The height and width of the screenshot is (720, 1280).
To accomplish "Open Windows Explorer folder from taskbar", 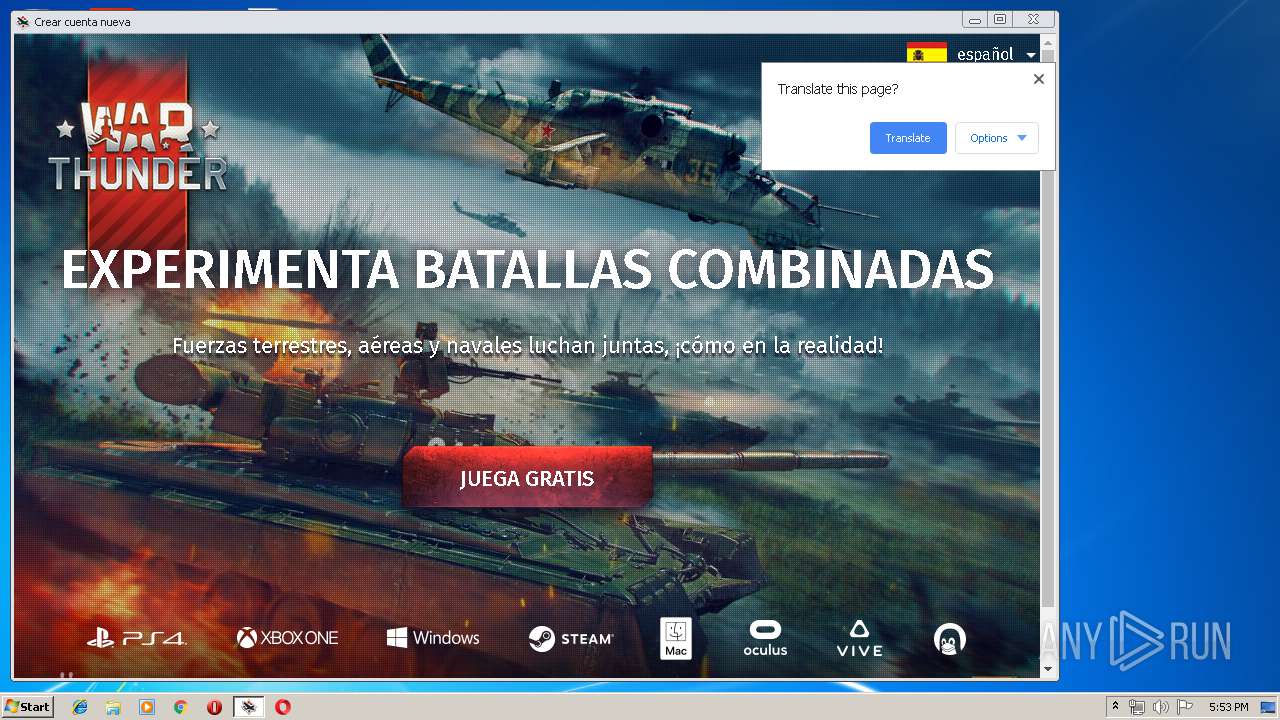I will pos(113,707).
